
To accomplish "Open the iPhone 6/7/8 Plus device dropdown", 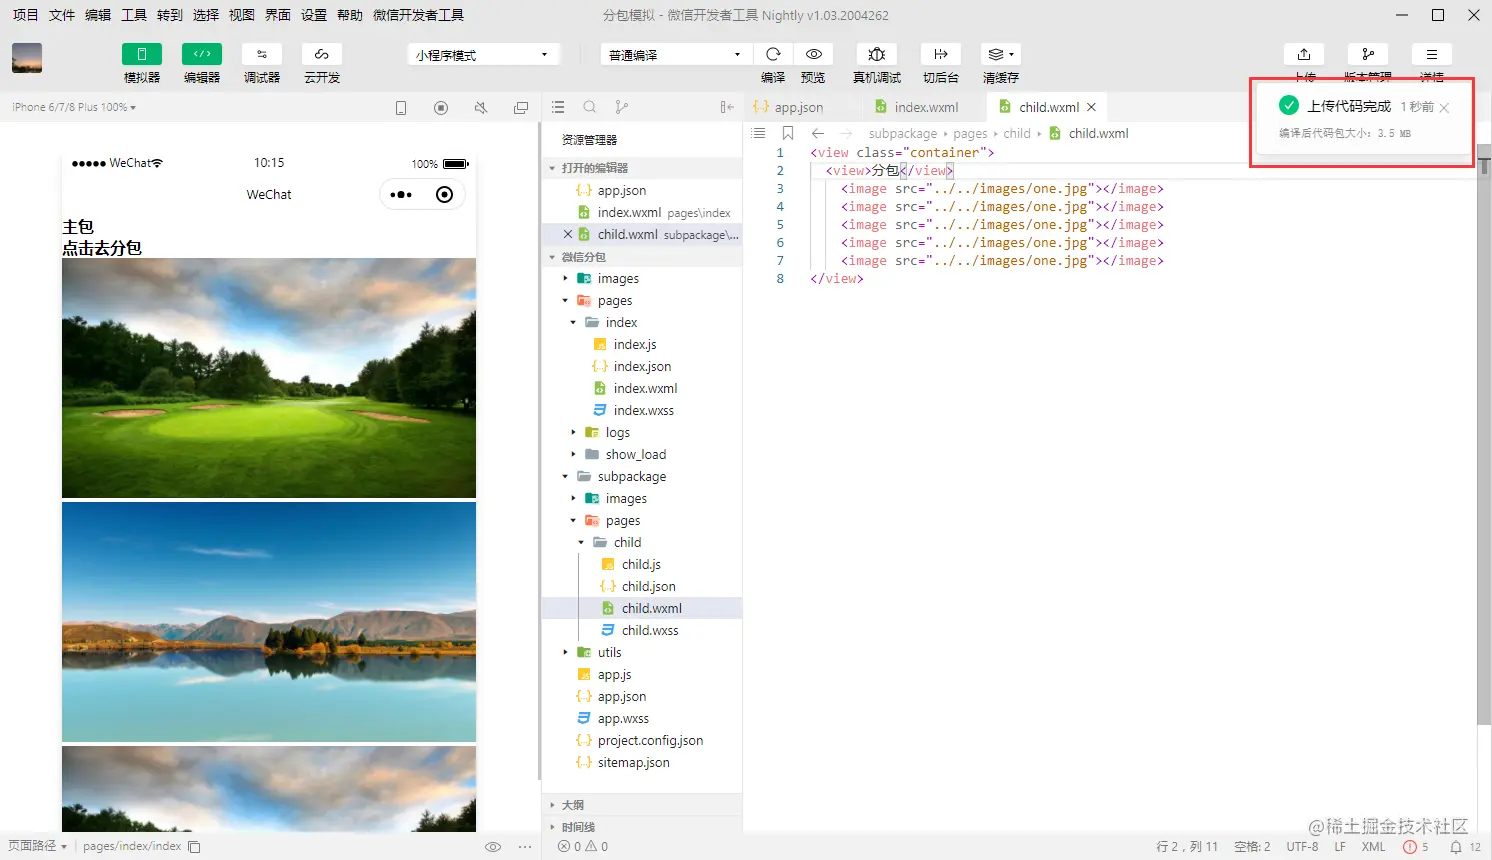I will (x=74, y=107).
